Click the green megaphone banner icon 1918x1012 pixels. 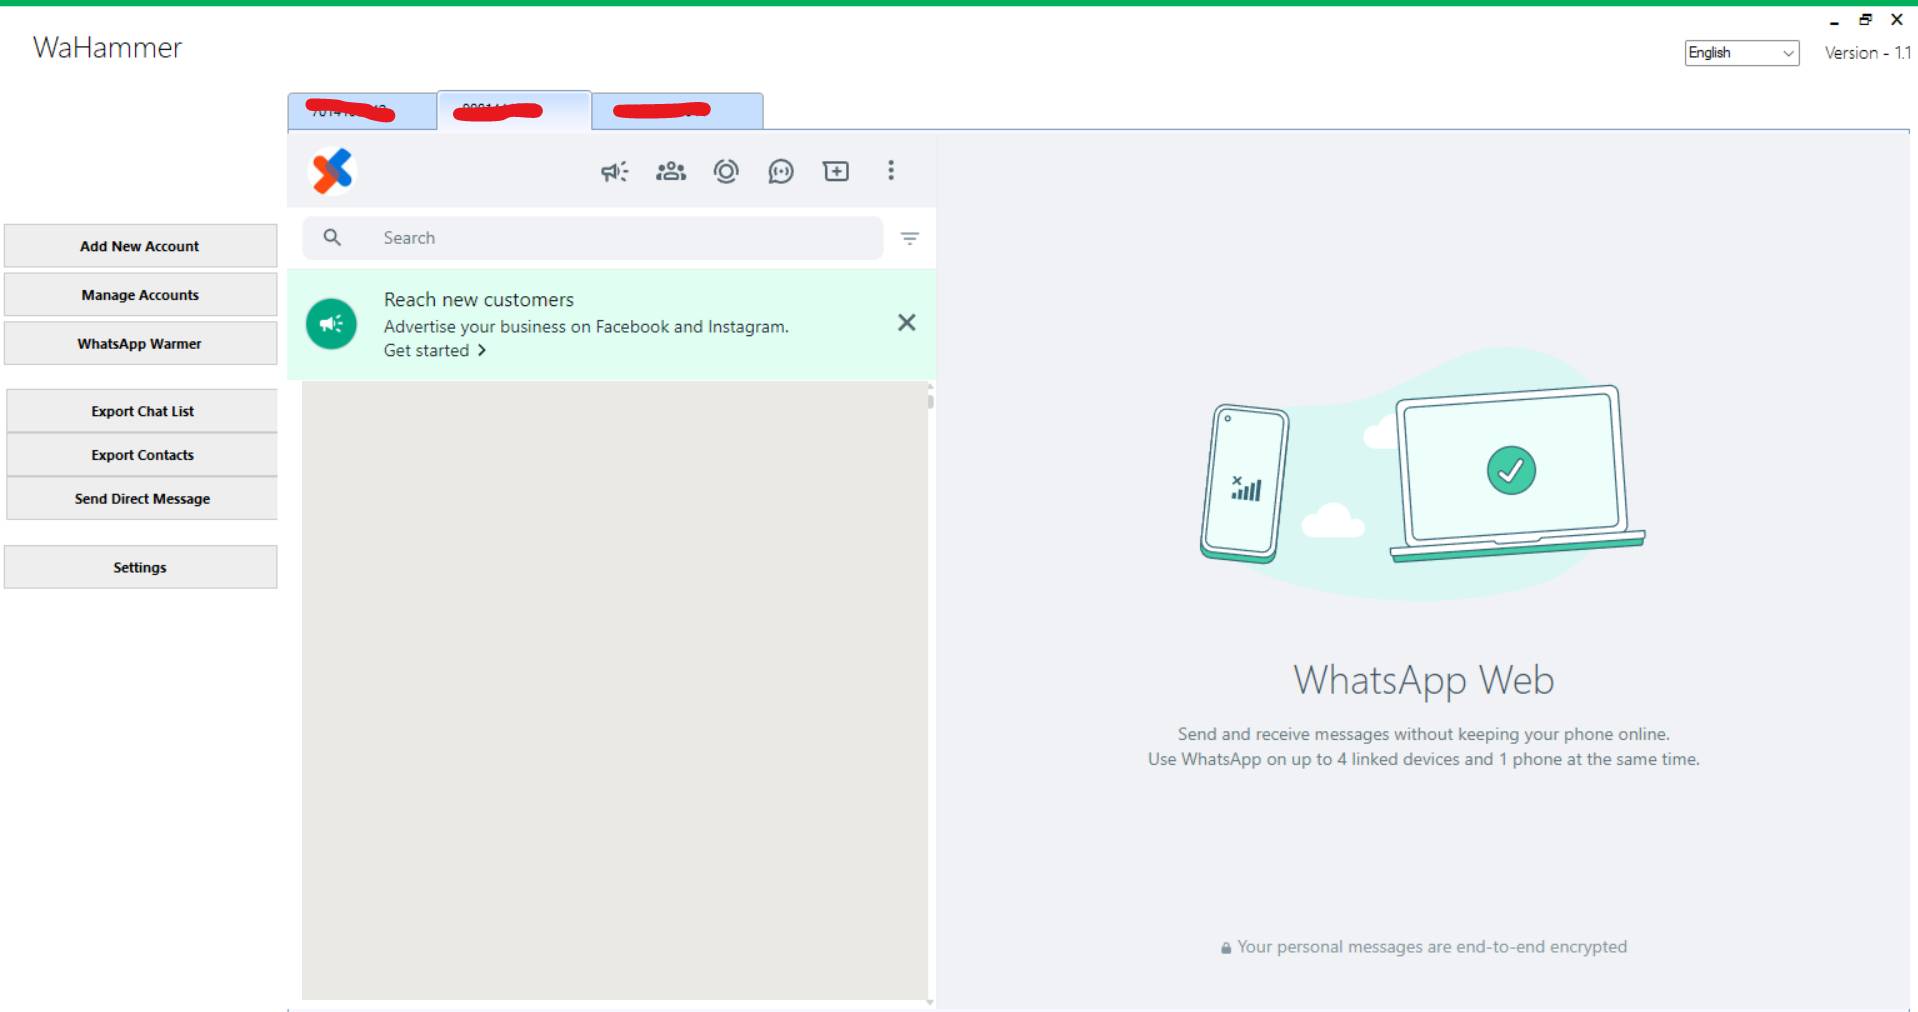(x=331, y=324)
